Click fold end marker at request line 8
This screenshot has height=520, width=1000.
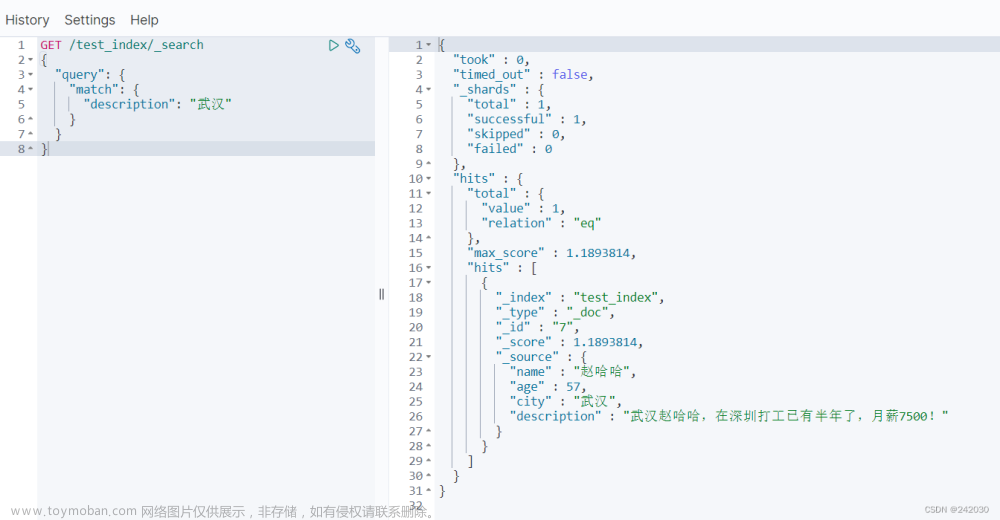30,149
